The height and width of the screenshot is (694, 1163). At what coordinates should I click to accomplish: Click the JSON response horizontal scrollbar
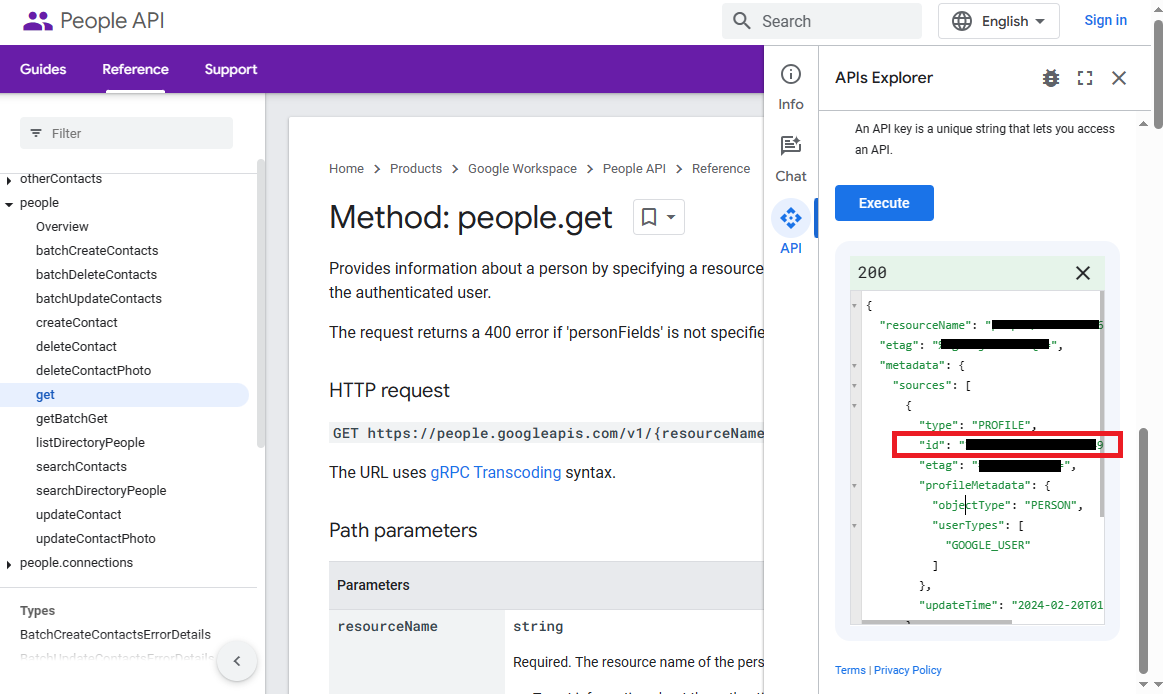[938, 622]
